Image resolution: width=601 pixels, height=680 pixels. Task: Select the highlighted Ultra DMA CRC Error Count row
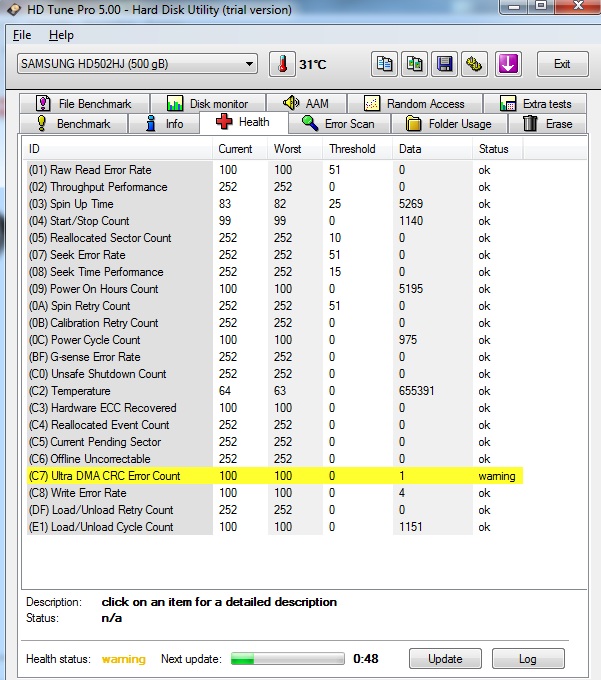point(275,476)
